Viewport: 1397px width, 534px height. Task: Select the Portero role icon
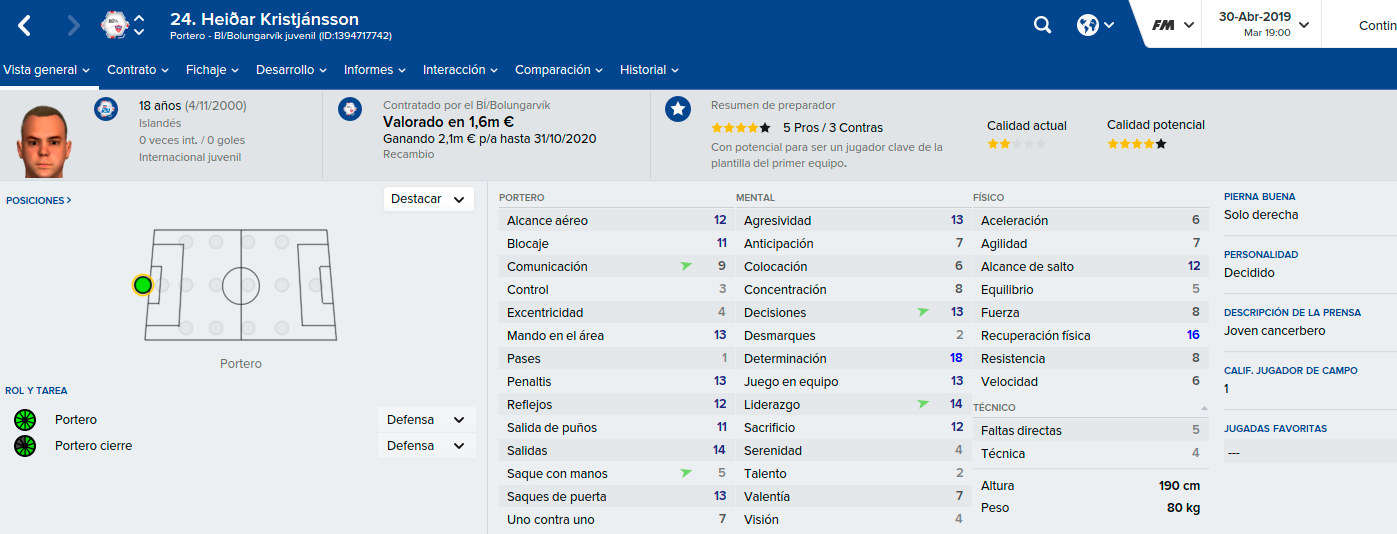click(25, 420)
